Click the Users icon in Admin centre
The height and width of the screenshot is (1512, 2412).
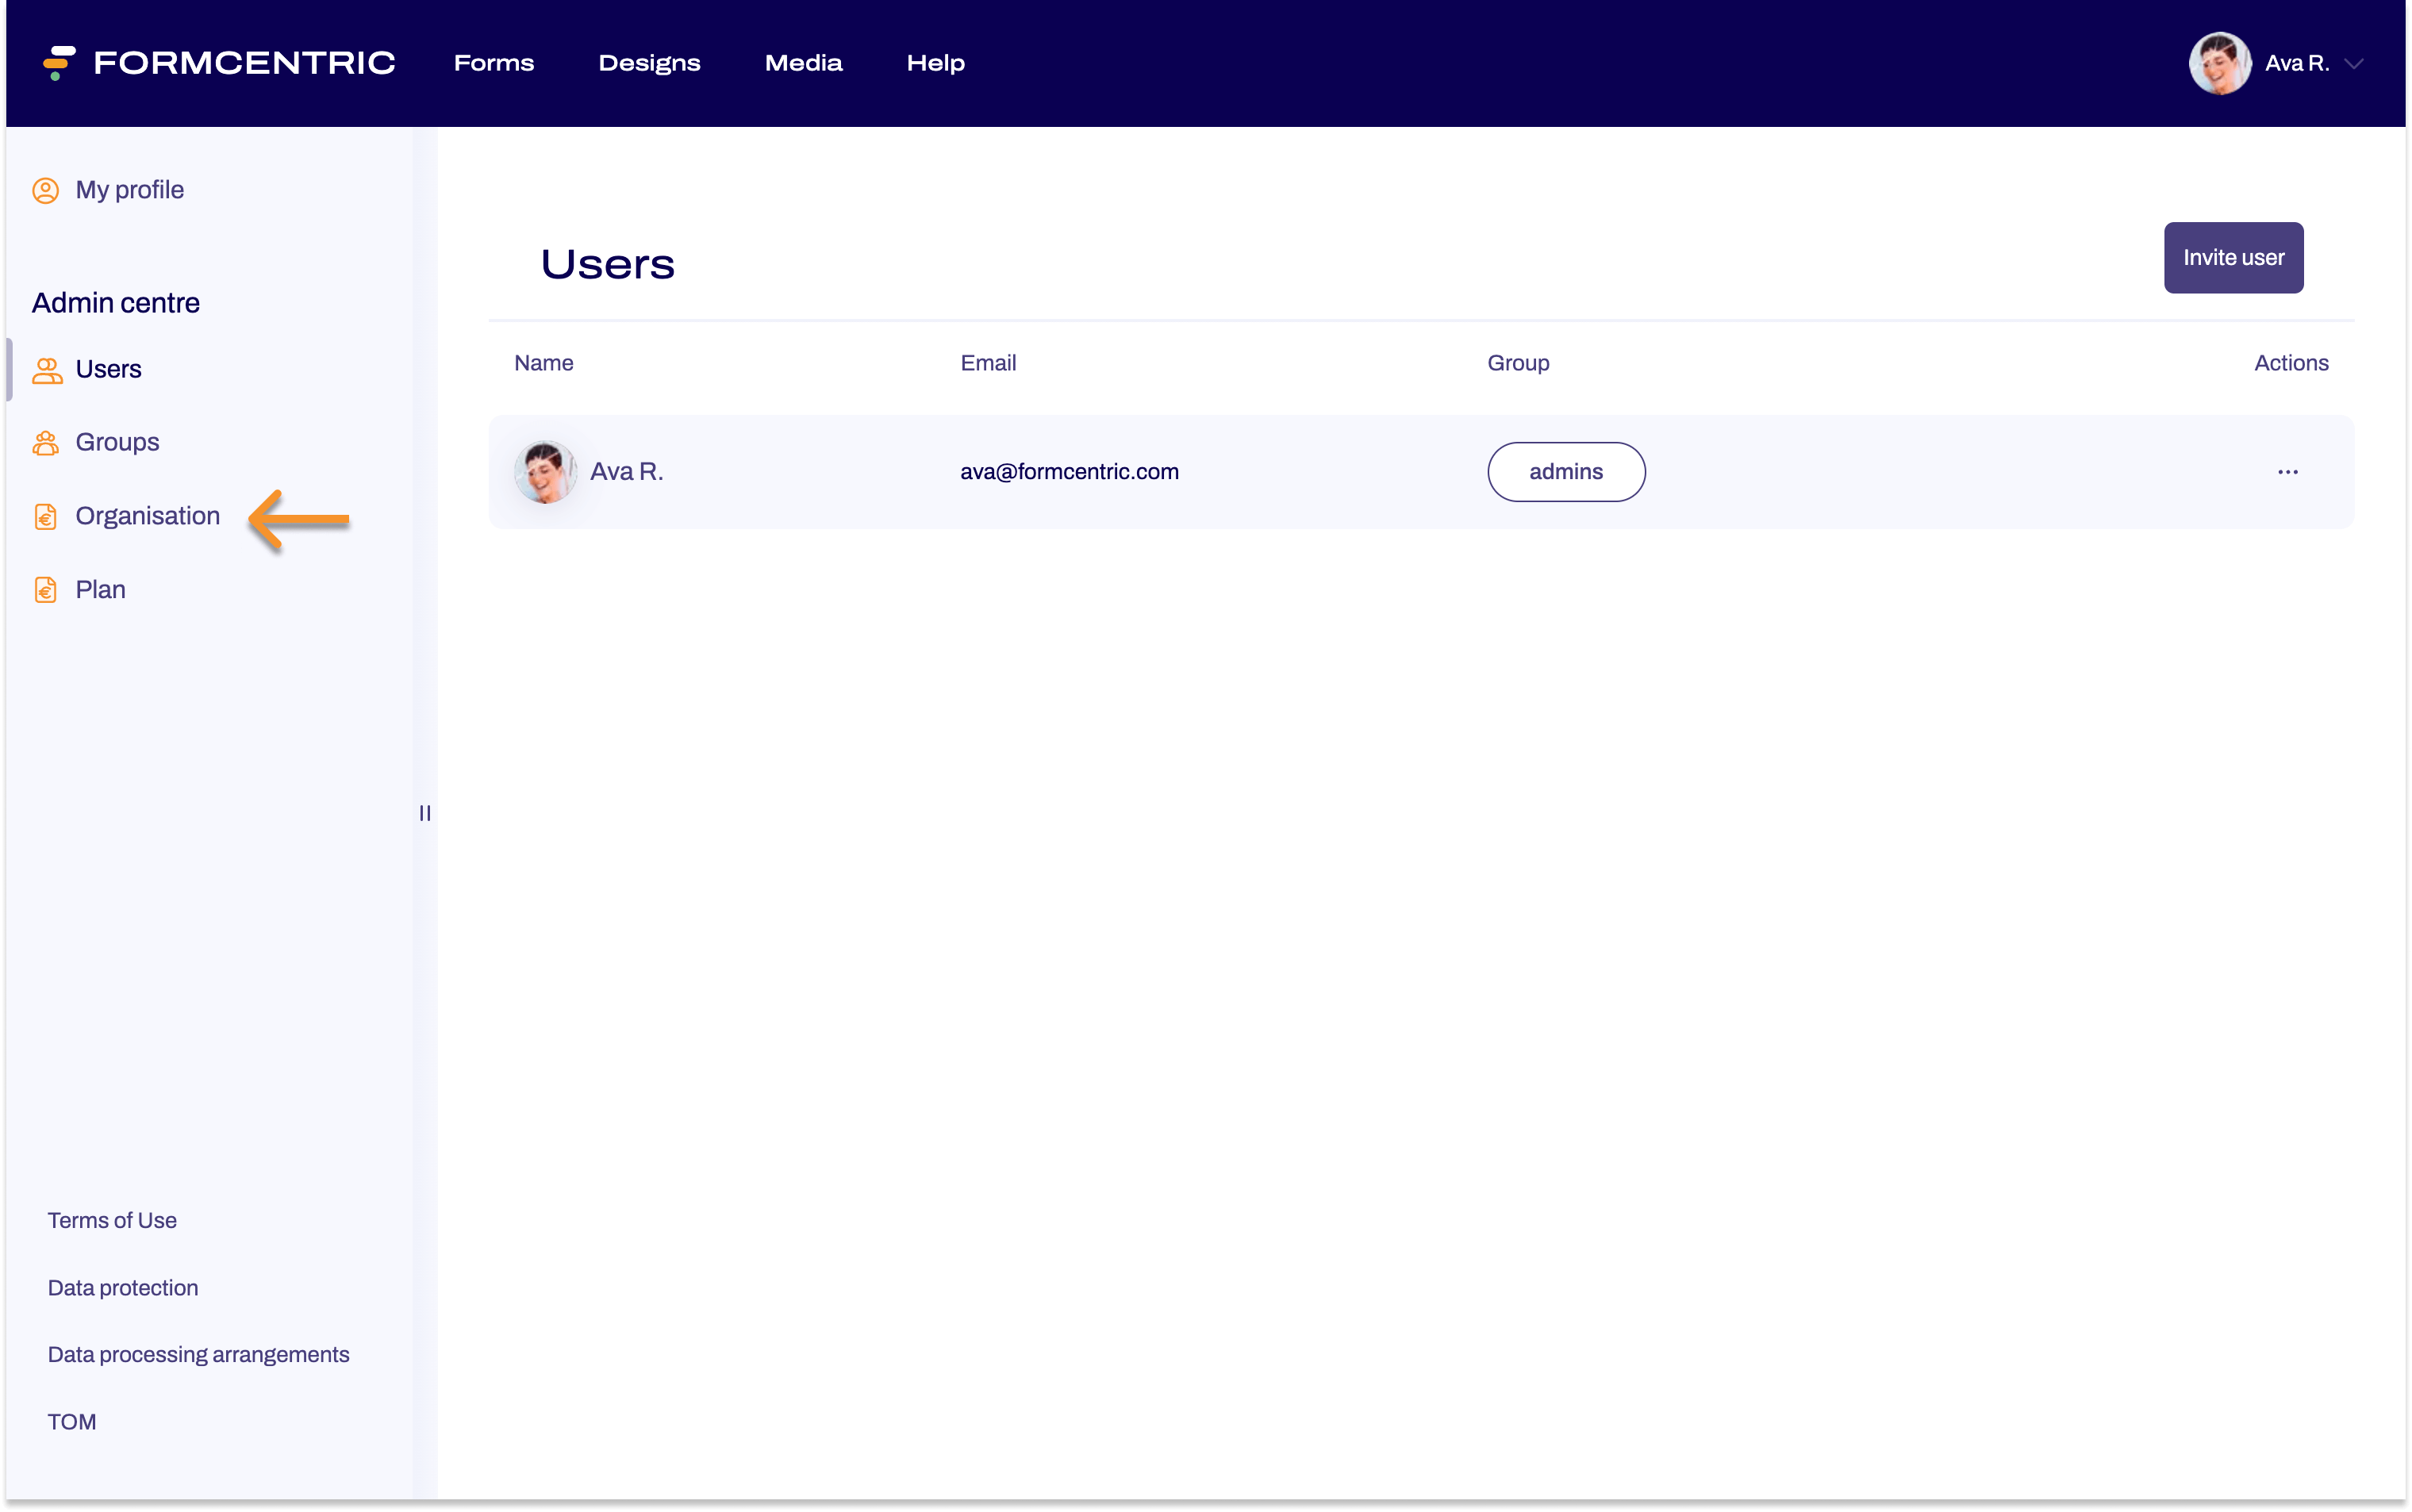(47, 367)
